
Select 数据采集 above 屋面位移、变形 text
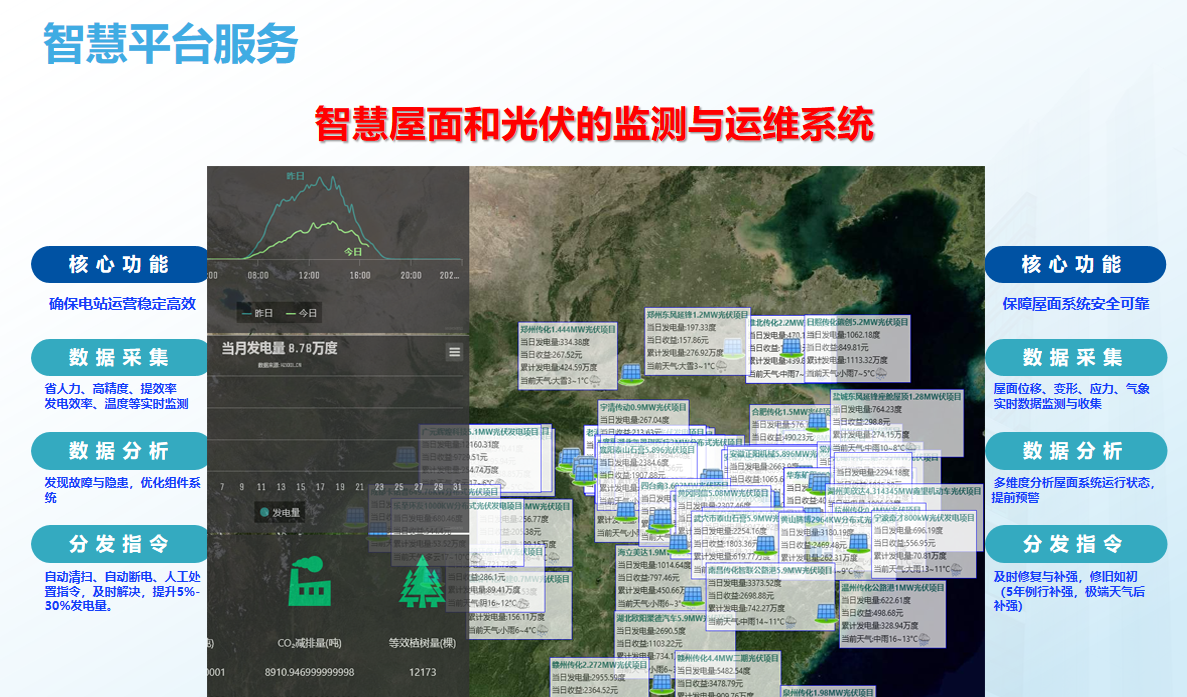point(1074,358)
